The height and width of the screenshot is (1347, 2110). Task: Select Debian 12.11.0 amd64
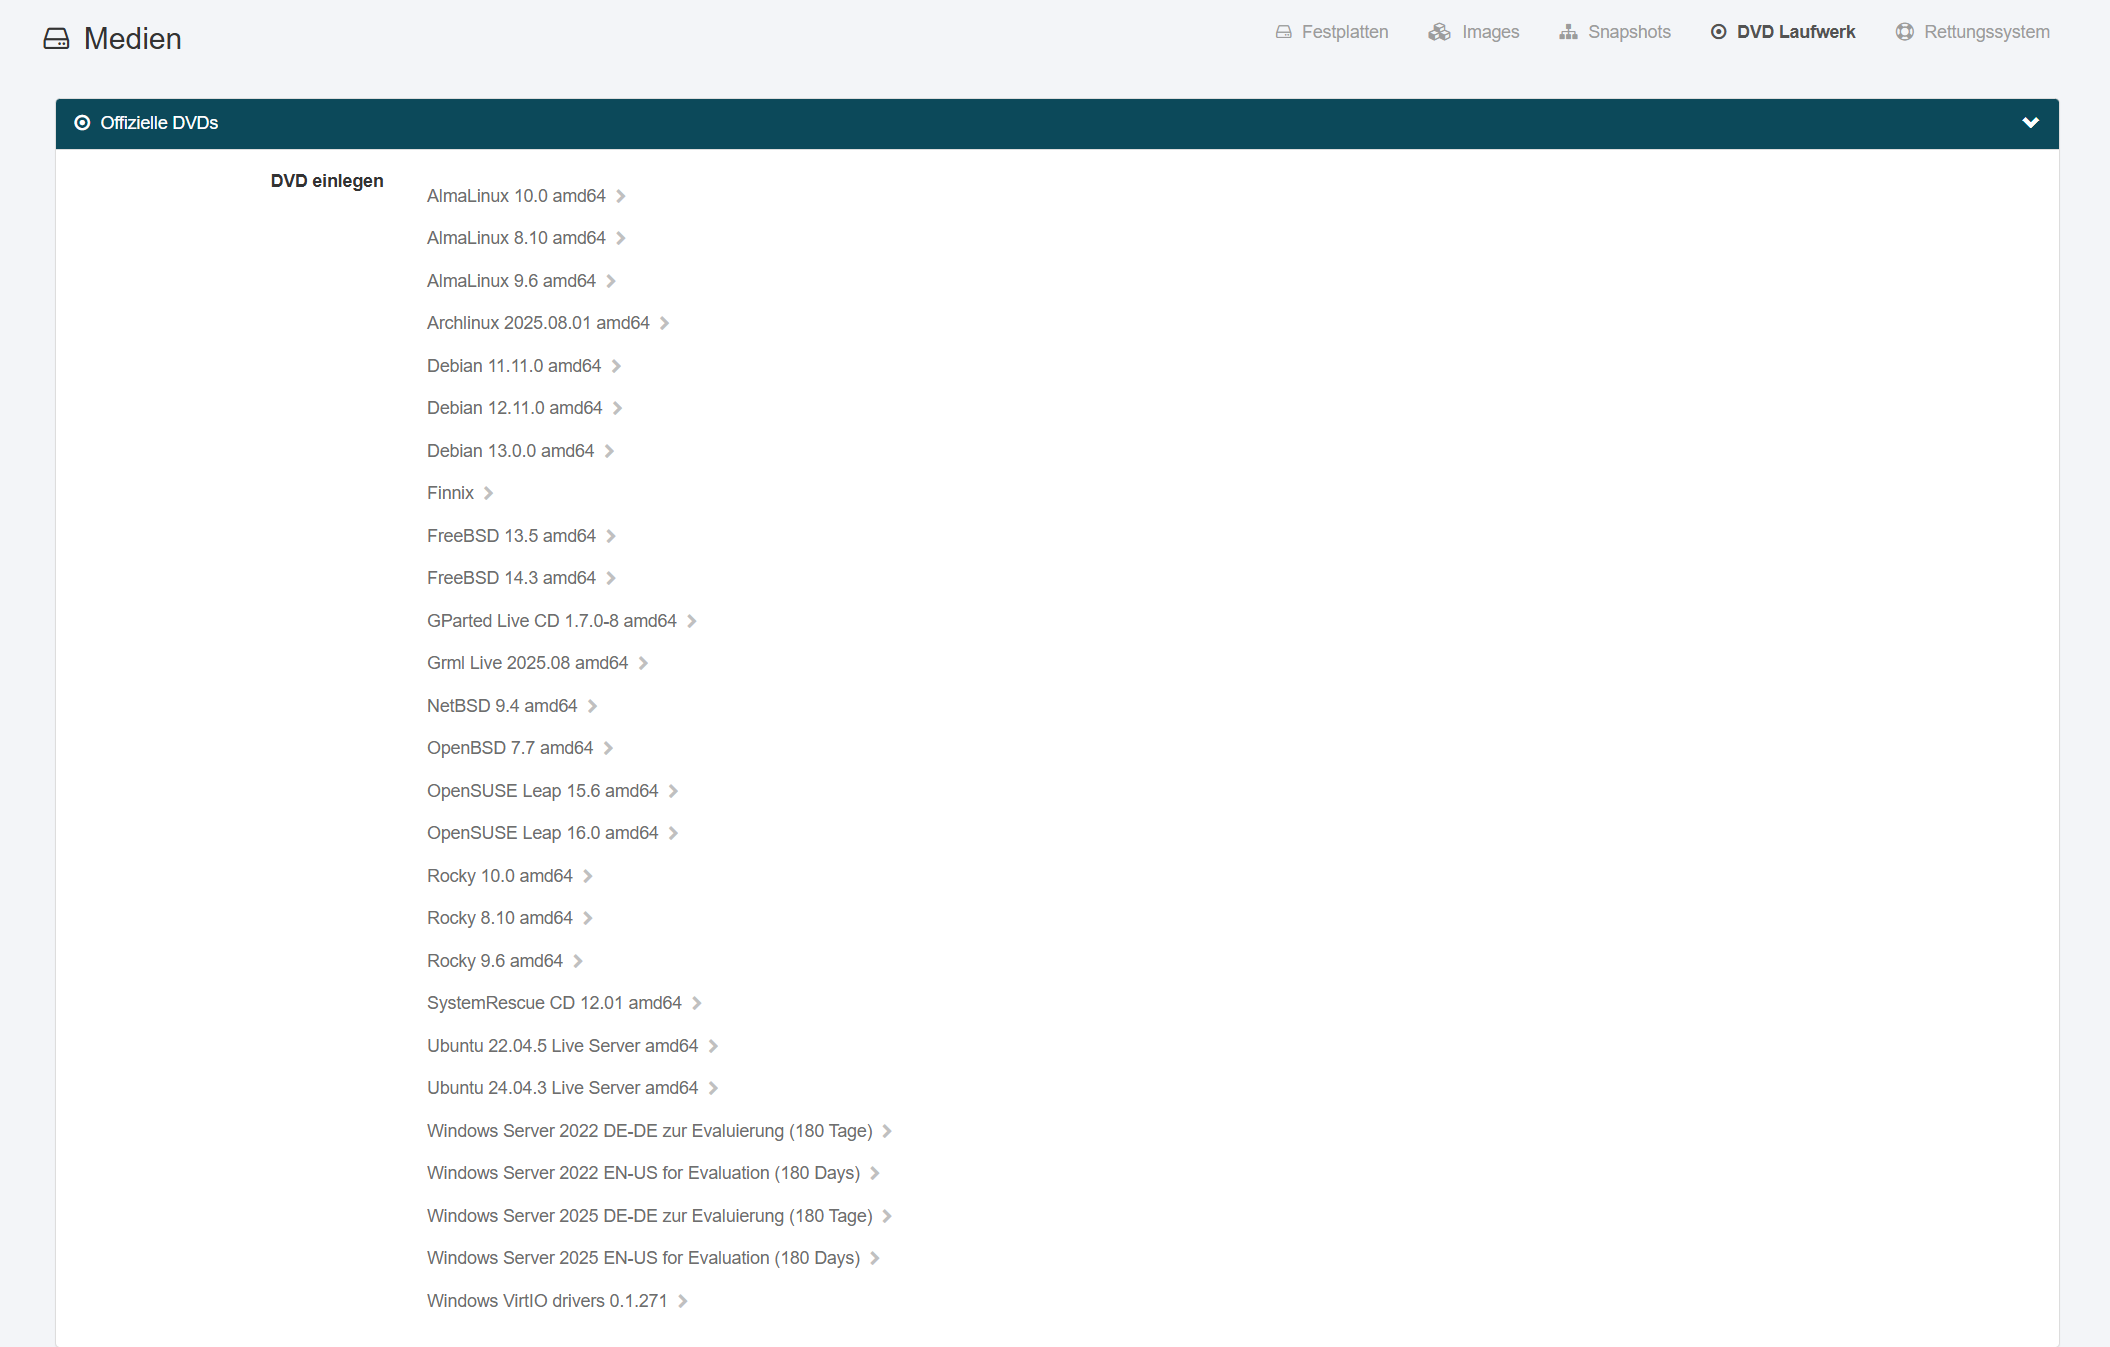coord(525,408)
